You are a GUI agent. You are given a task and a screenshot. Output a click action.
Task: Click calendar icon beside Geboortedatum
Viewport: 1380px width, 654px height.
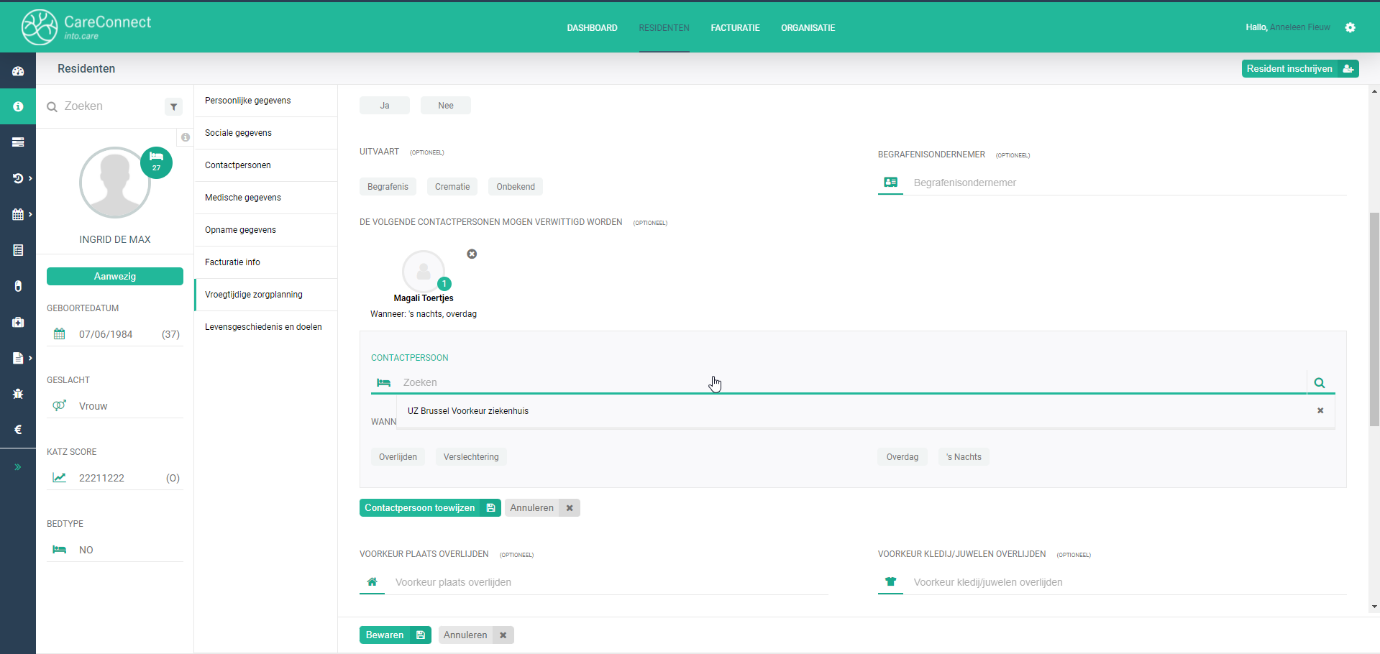59,334
